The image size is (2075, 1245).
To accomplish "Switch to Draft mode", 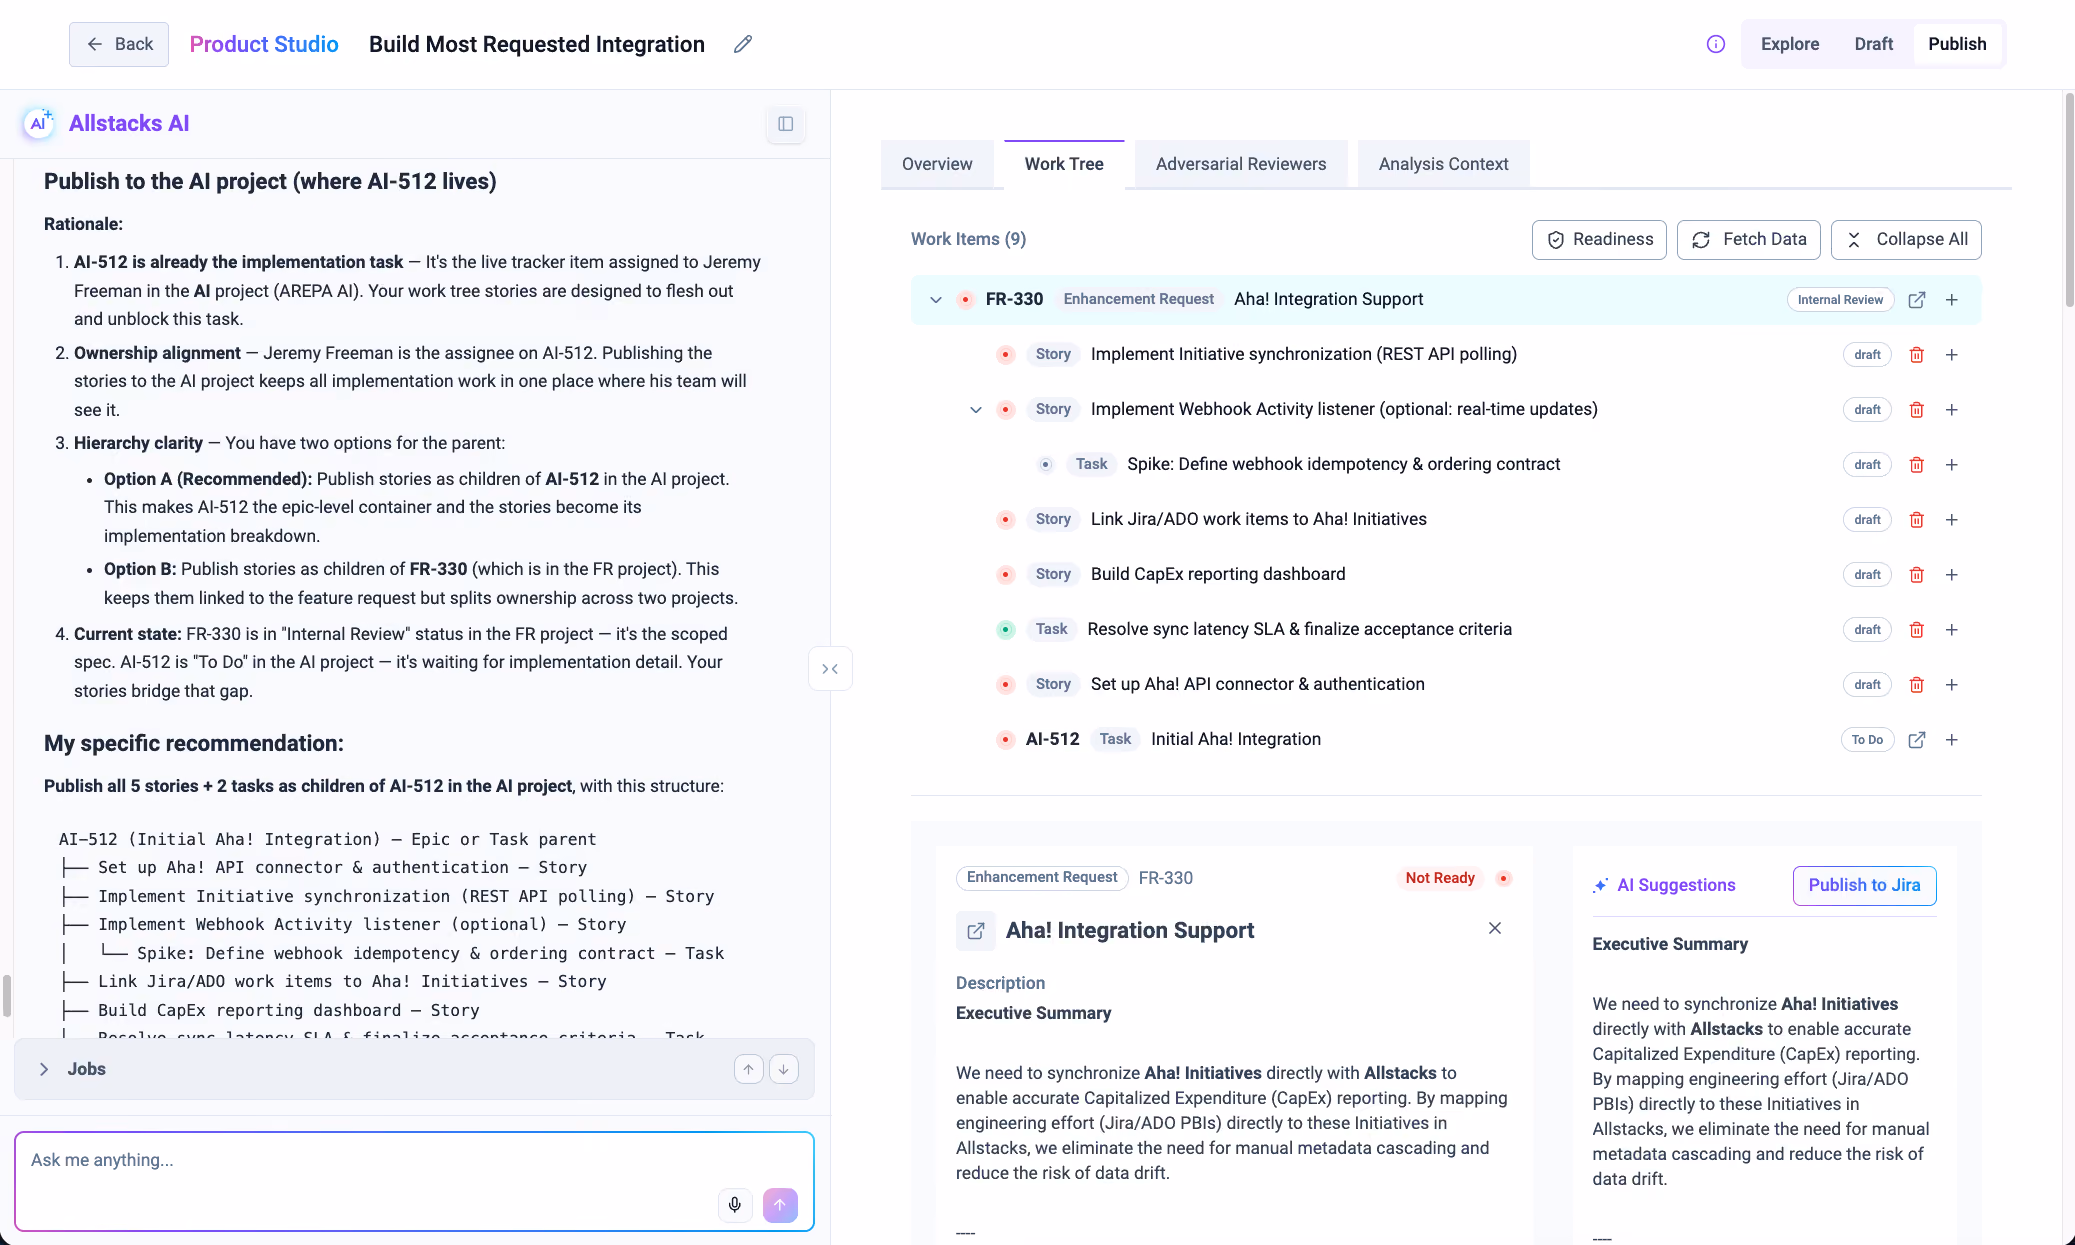I will click(x=1873, y=44).
